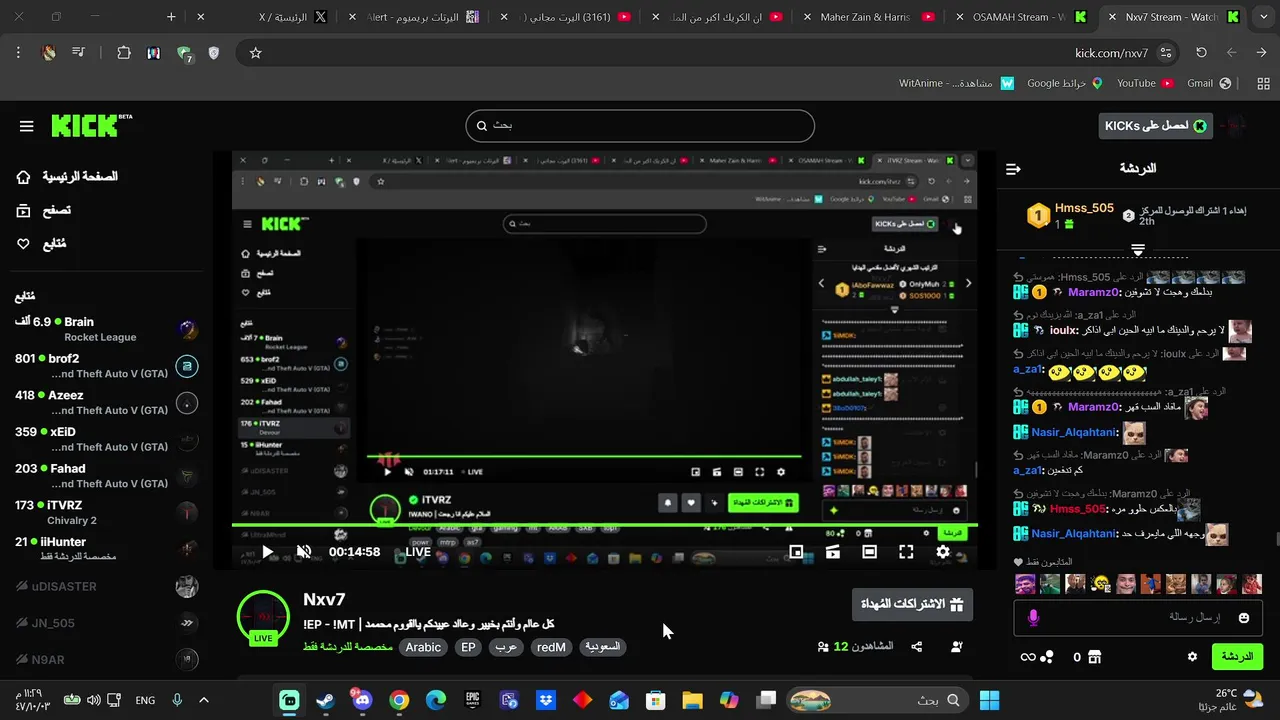1280x720 pixels.
Task: Toggle picture-in-picture mode
Action: pos(796,552)
